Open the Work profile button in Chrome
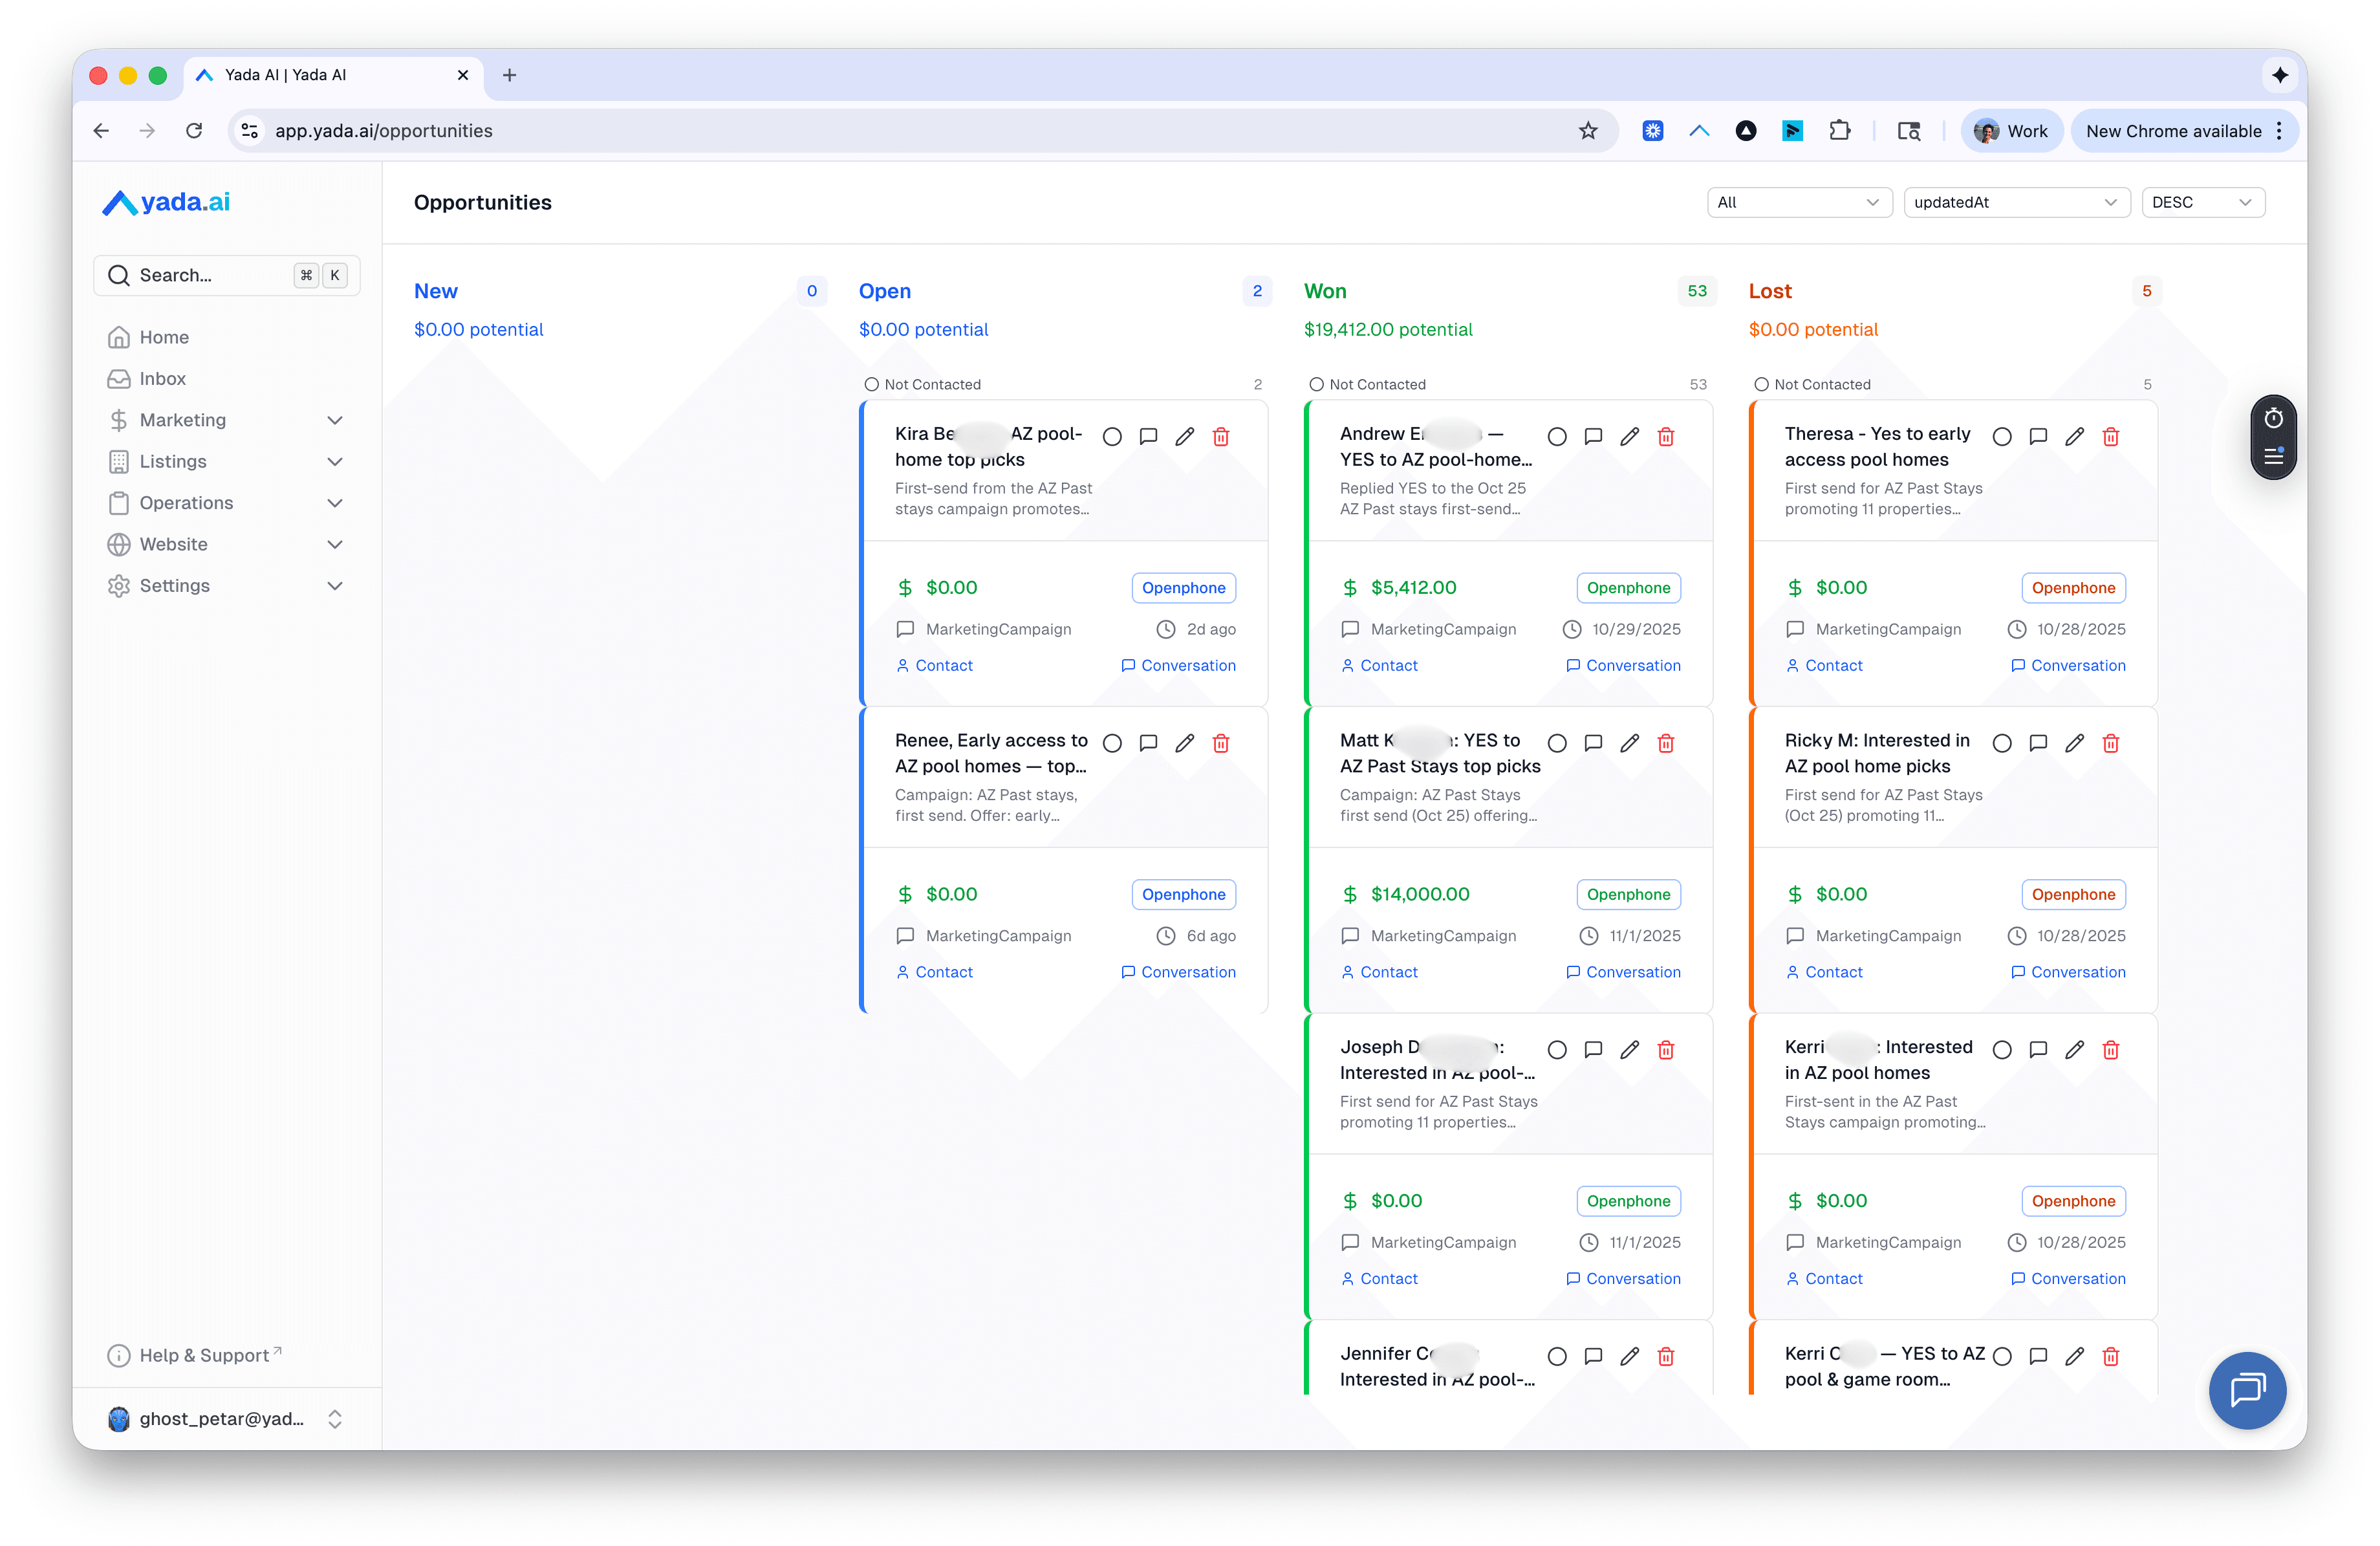 pos(2012,131)
